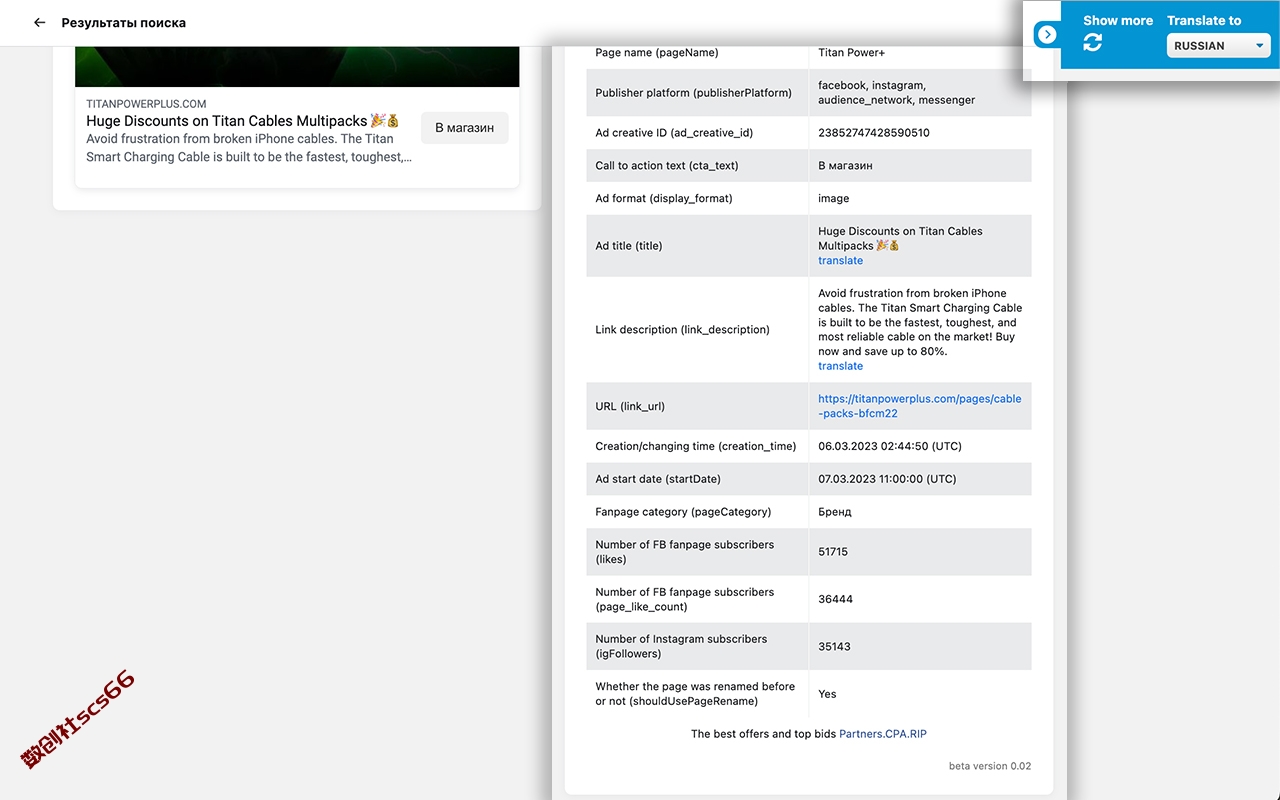Click the Yes value for page rename
The width and height of the screenshot is (1280, 800).
(827, 694)
